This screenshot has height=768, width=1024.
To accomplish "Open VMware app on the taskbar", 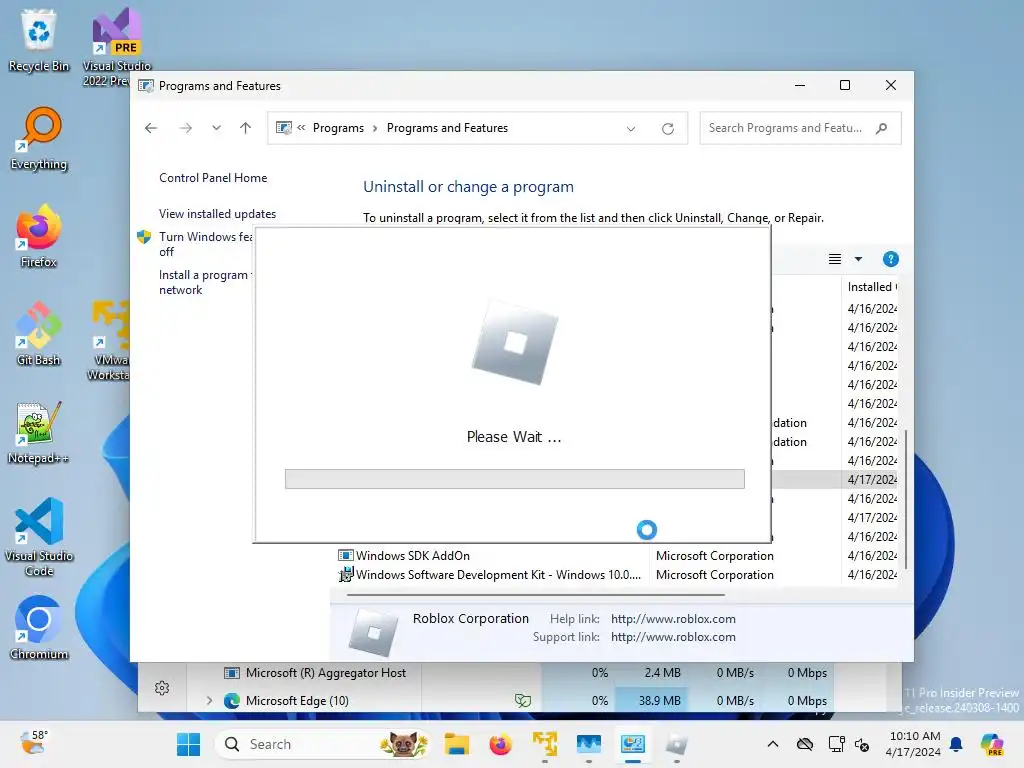I will (x=545, y=744).
